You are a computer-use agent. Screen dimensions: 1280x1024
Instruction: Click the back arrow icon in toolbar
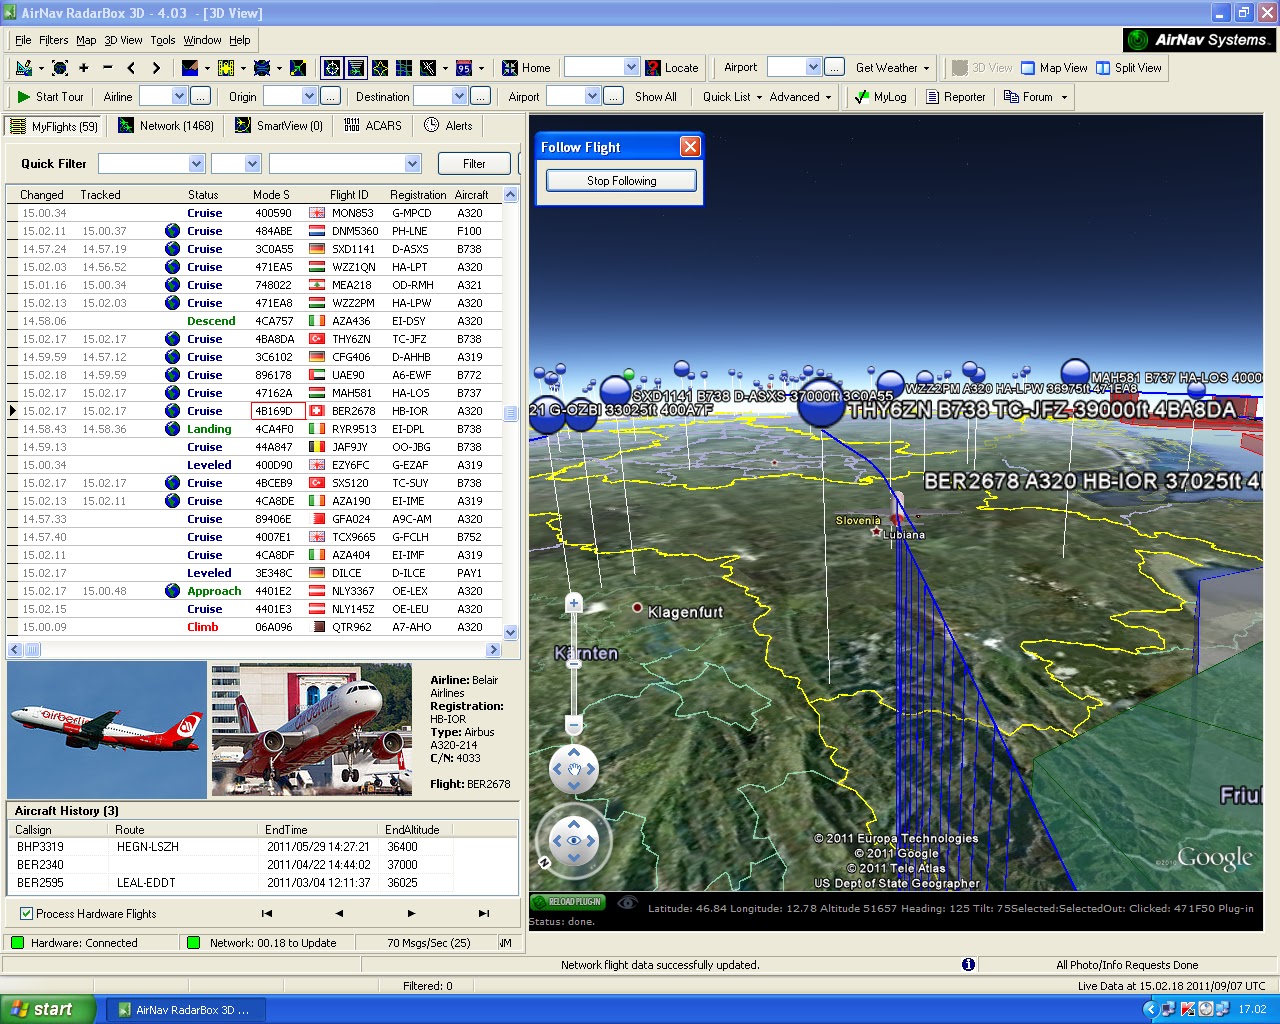tap(132, 68)
